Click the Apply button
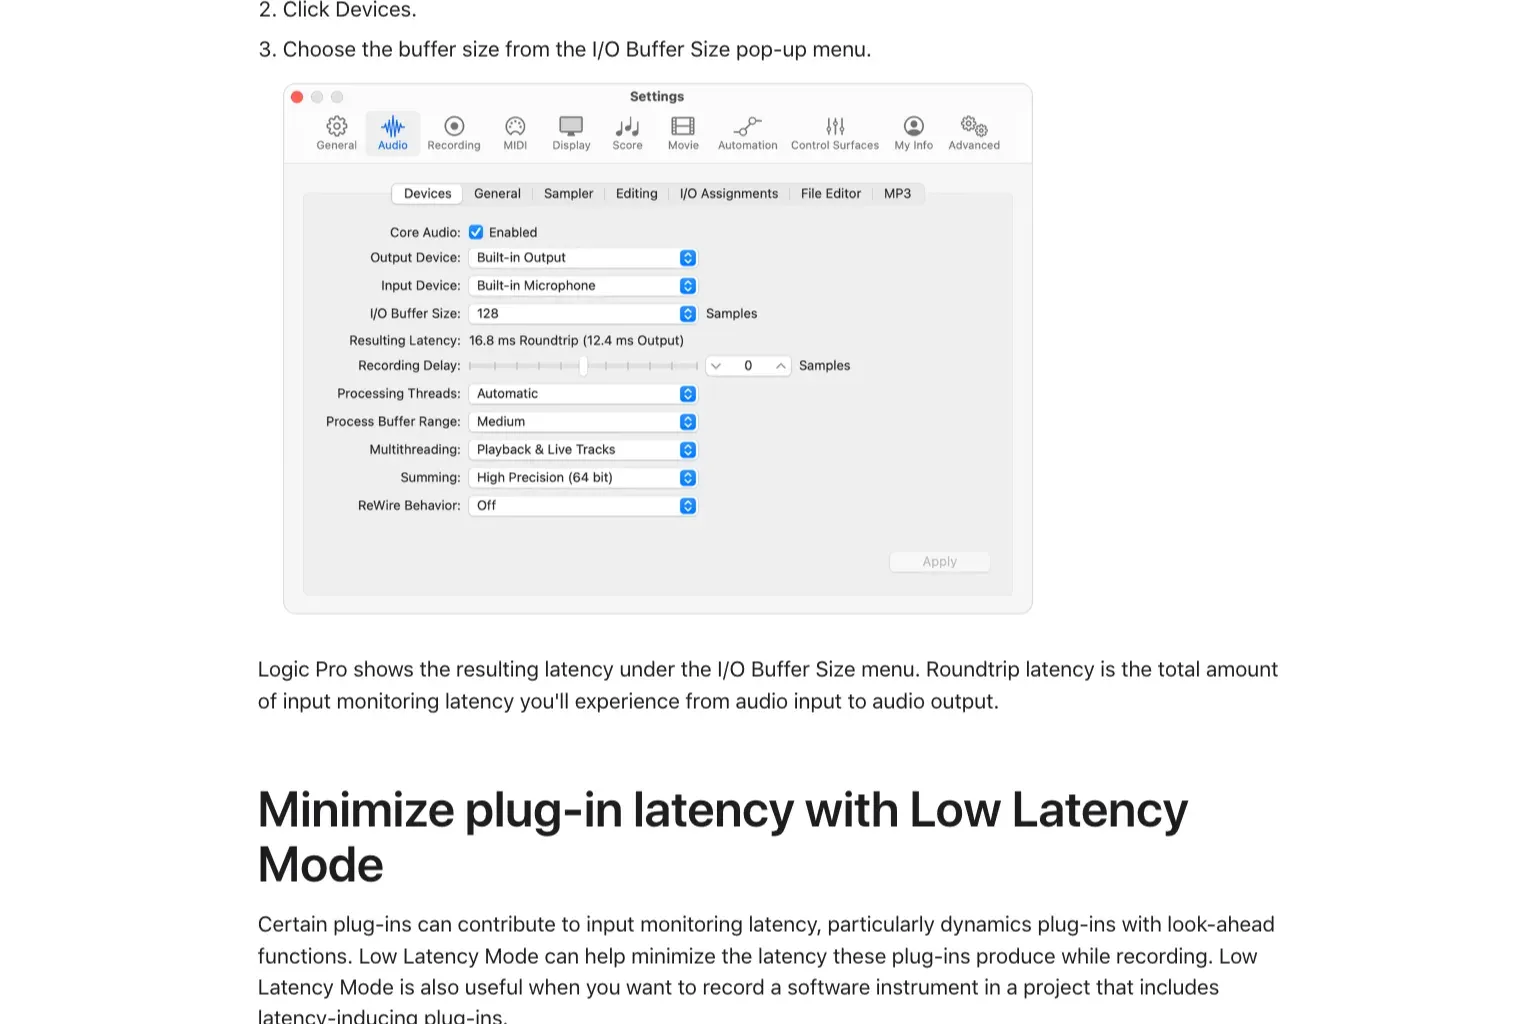 [940, 562]
